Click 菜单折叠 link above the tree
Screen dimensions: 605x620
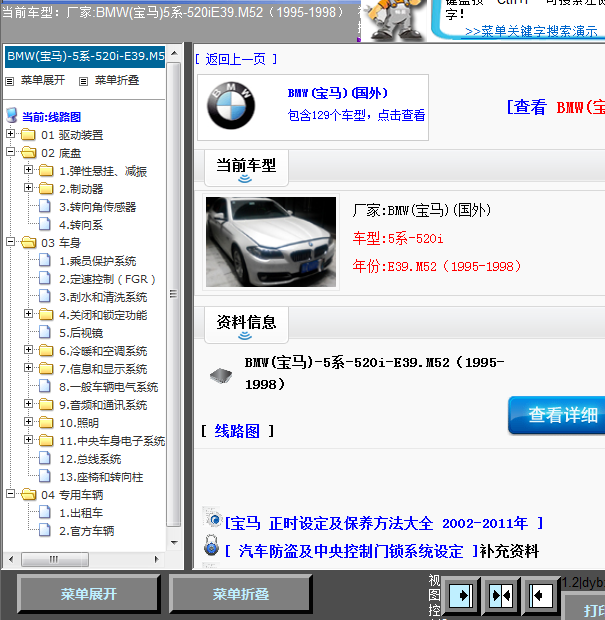click(x=117, y=80)
